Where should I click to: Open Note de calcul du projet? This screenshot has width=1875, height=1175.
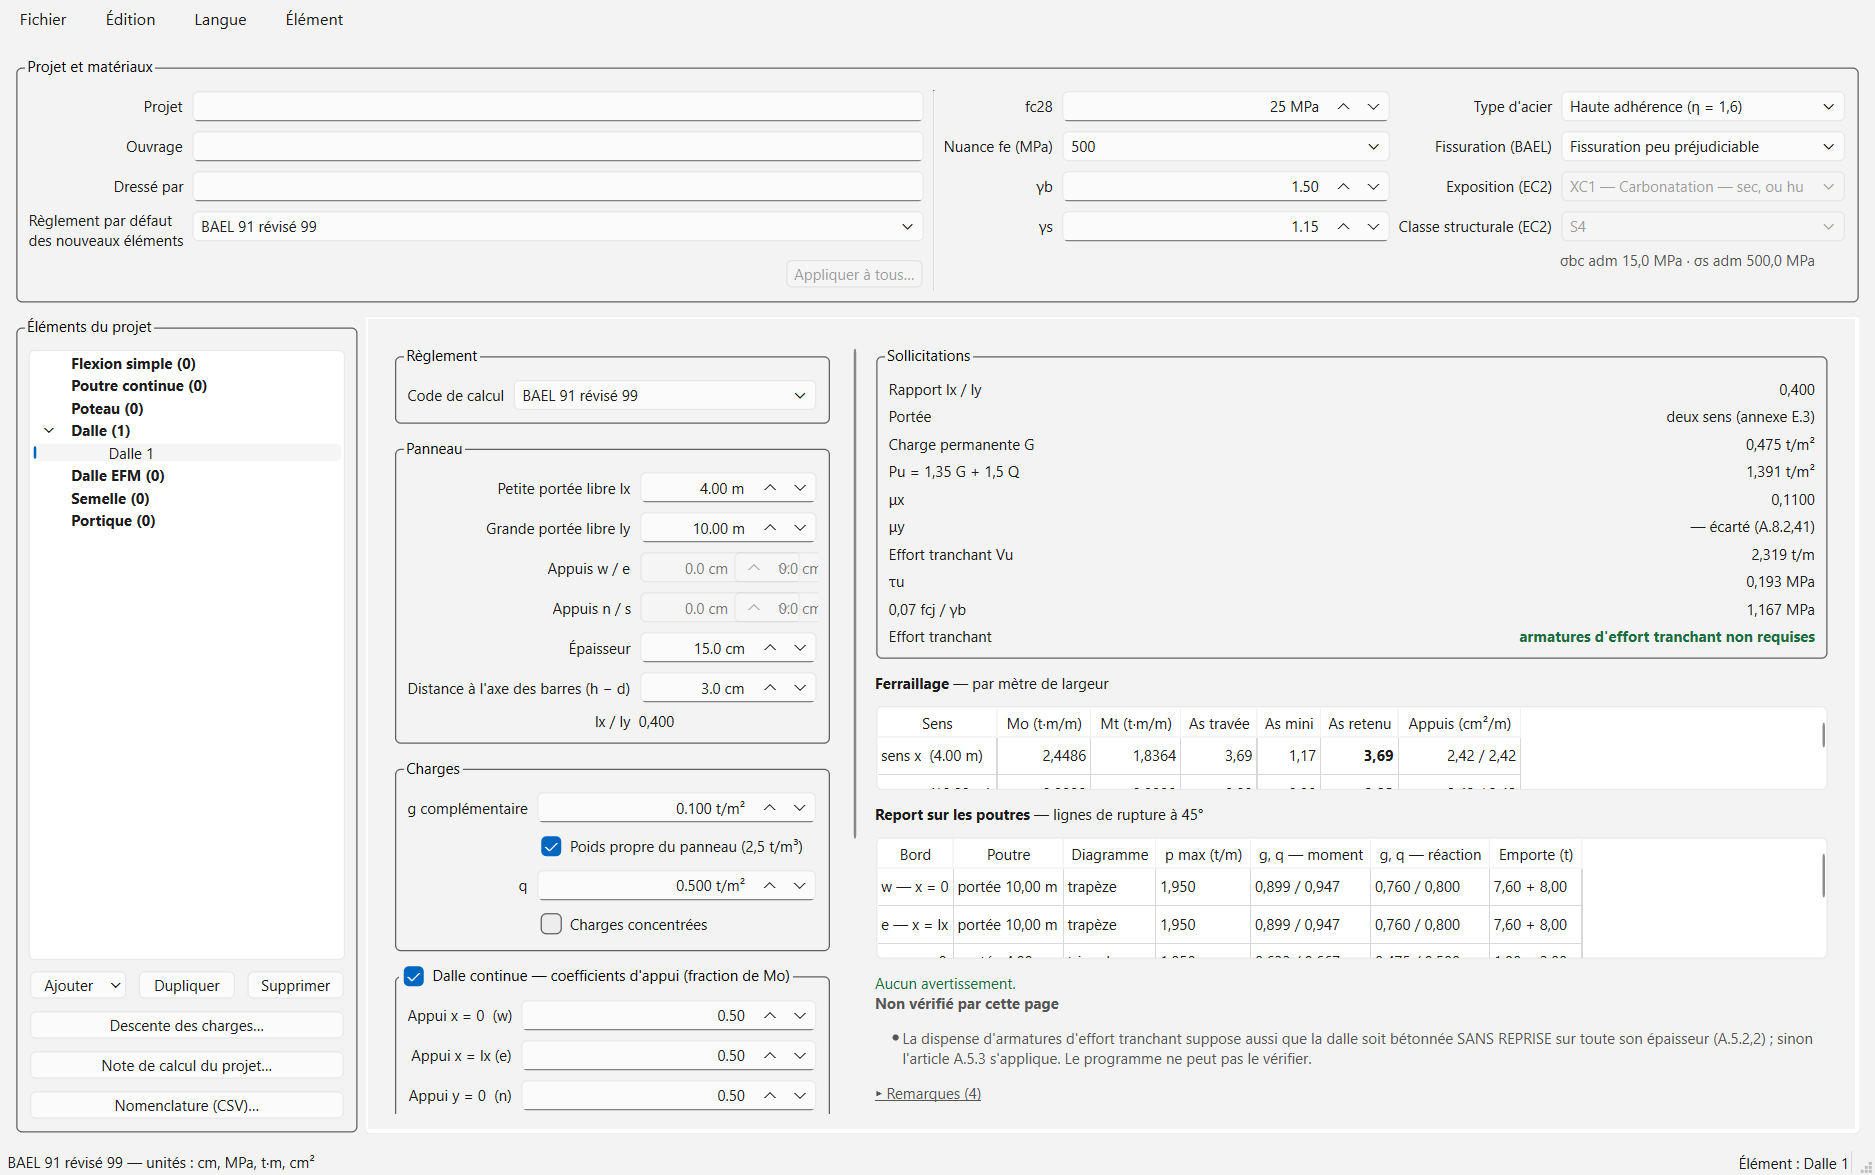pos(187,1066)
